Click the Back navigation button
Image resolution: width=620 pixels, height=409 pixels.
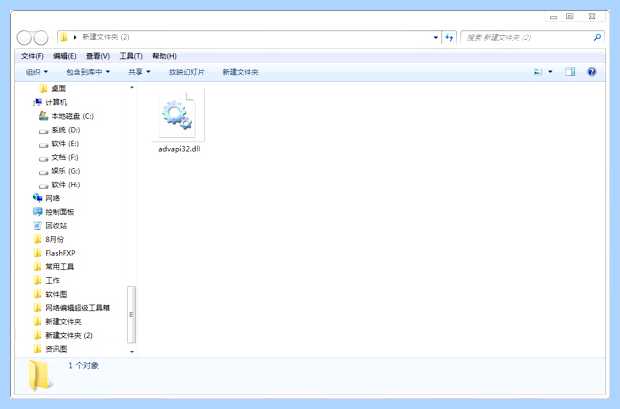coord(24,38)
